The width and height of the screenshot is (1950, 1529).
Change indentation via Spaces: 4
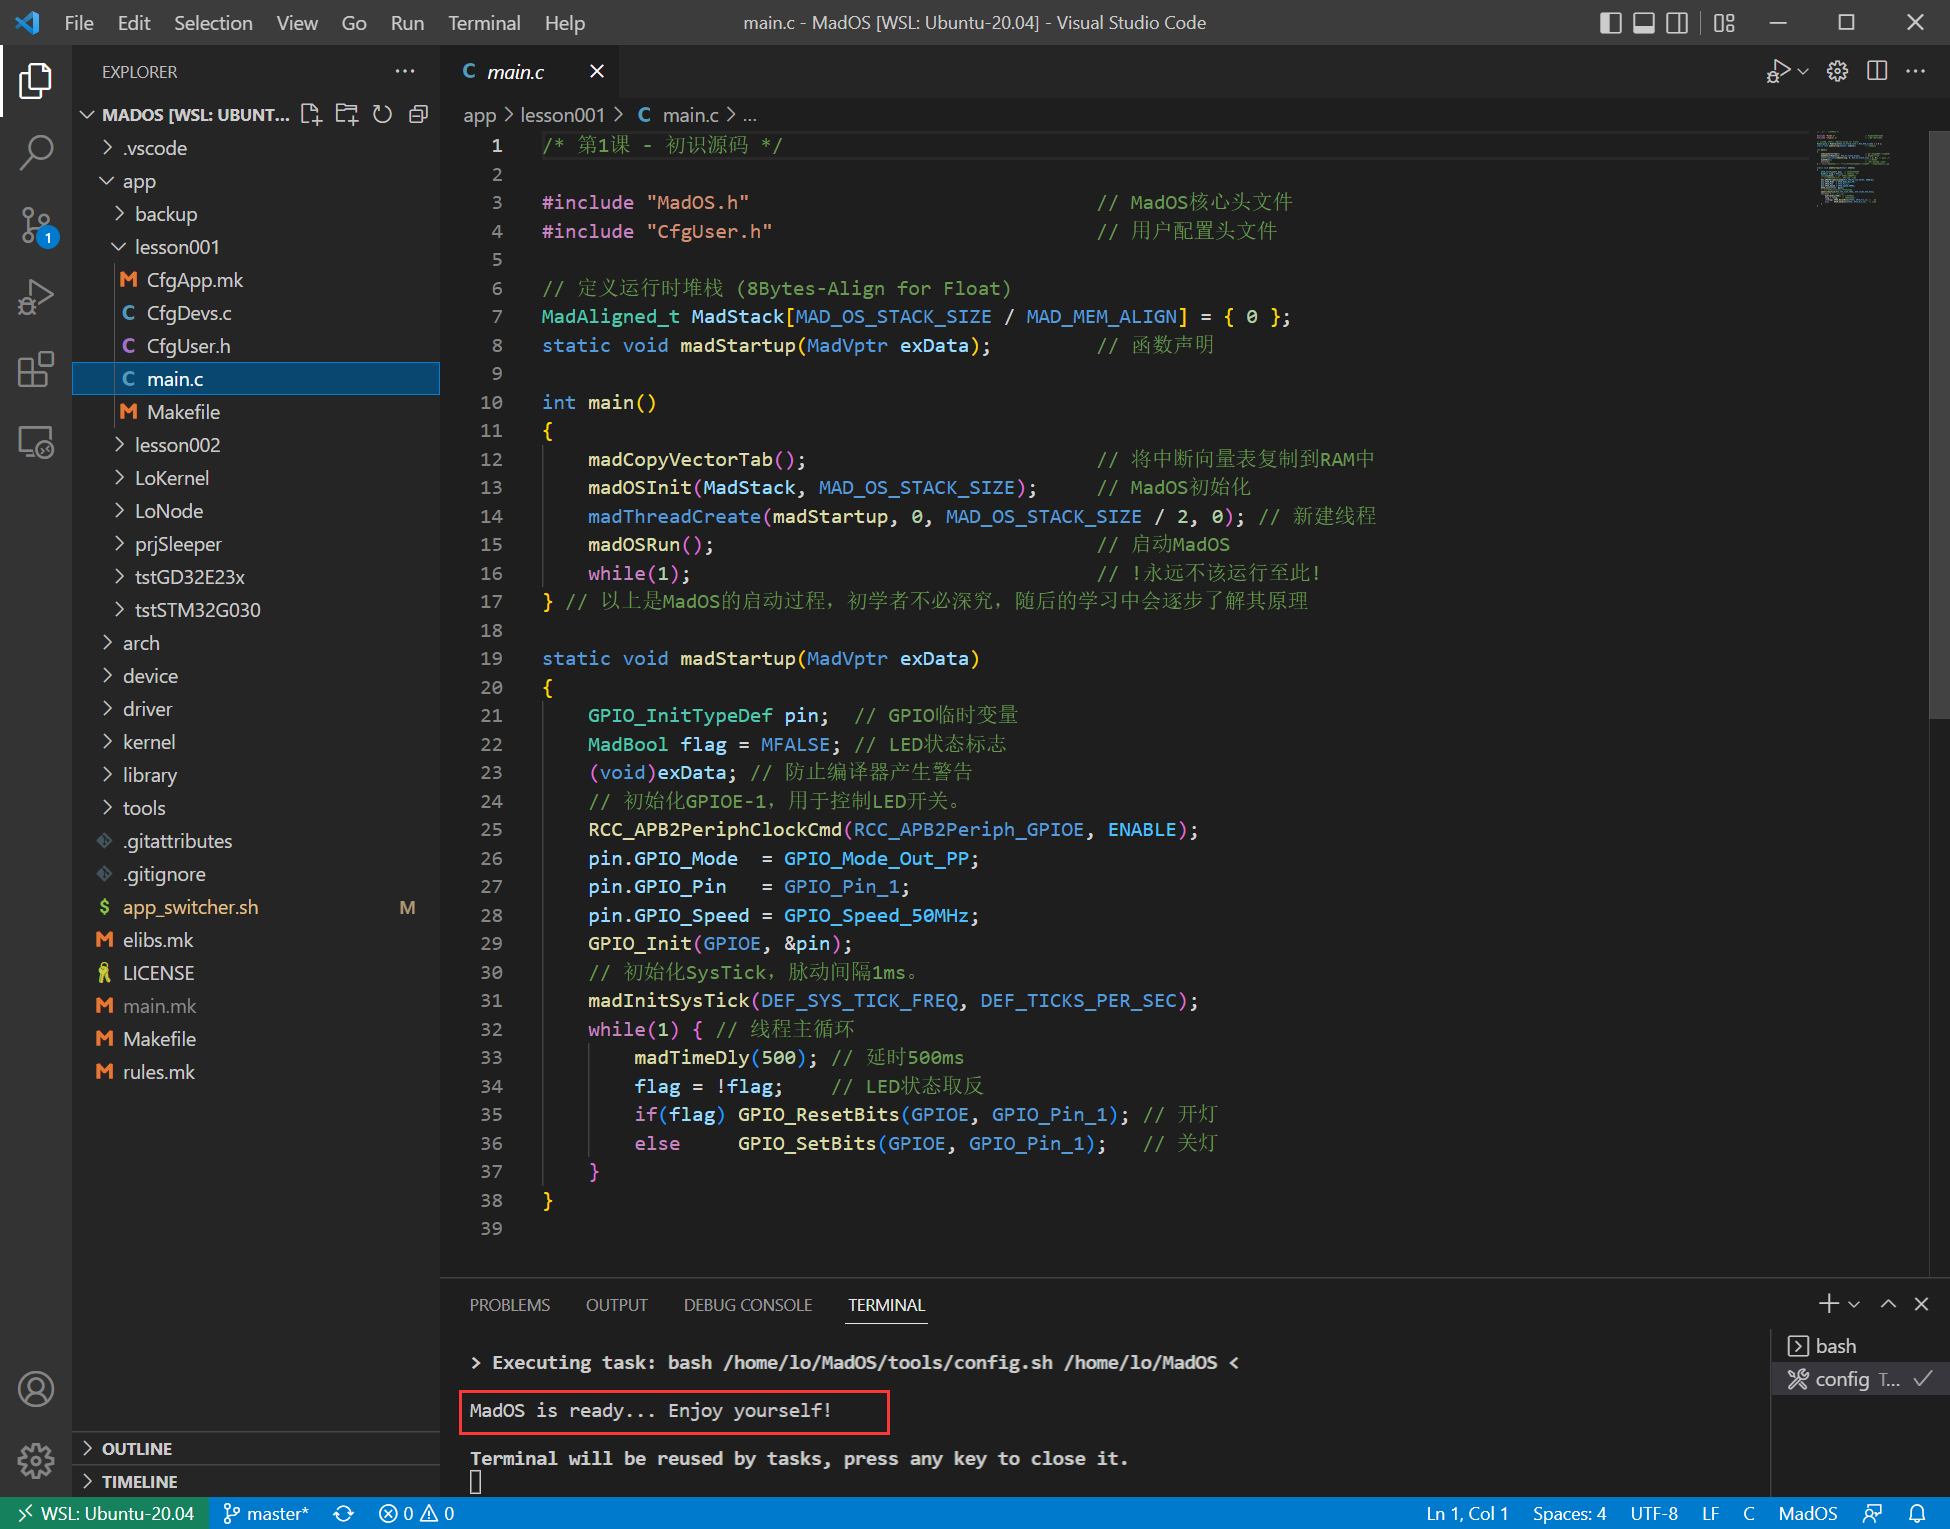(x=1569, y=1513)
